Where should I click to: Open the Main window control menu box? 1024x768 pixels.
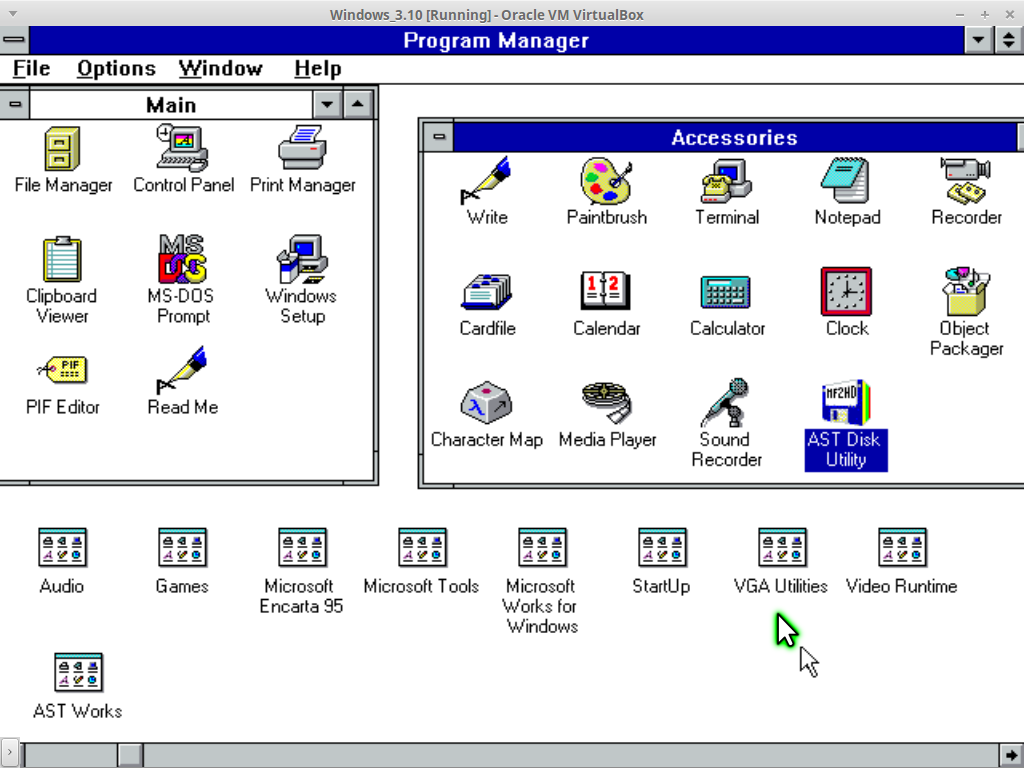tap(15, 105)
